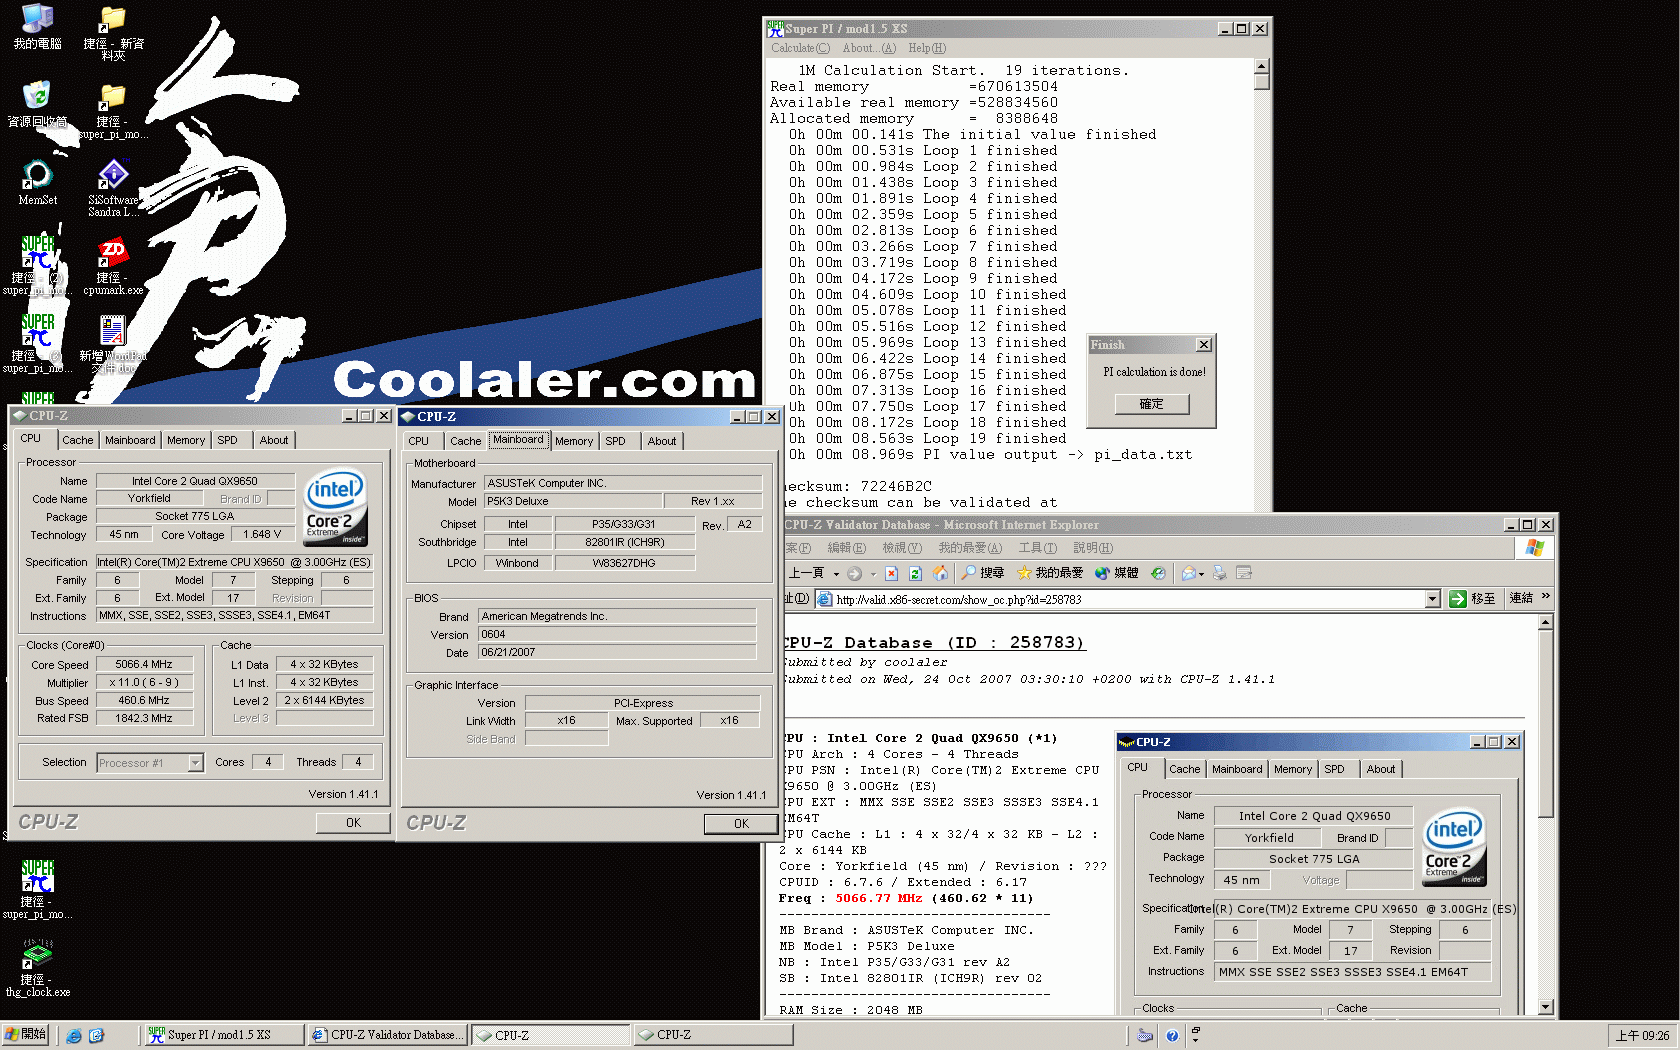Click the BIOS date 06/21/2007 field
1680x1050 pixels.
click(617, 652)
